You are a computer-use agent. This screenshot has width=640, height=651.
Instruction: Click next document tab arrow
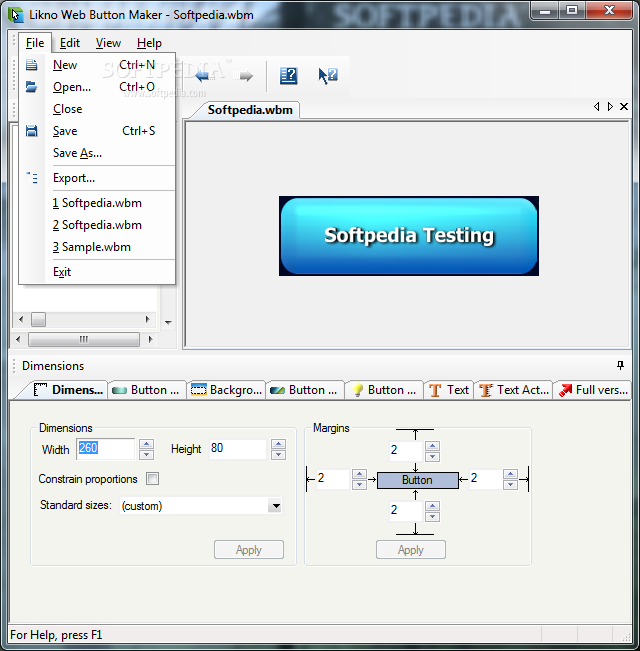tap(610, 107)
